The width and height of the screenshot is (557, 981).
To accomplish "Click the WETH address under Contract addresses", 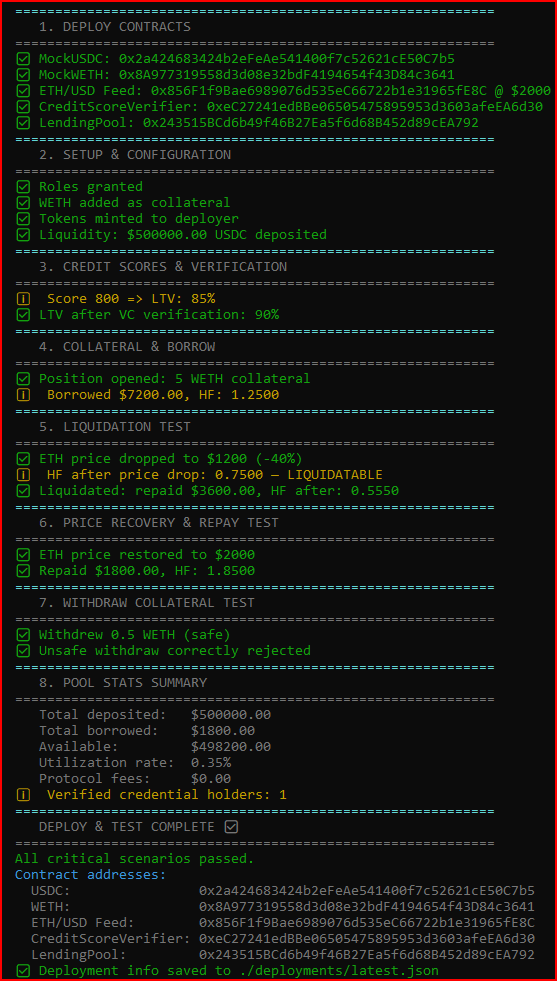I will [367, 907].
